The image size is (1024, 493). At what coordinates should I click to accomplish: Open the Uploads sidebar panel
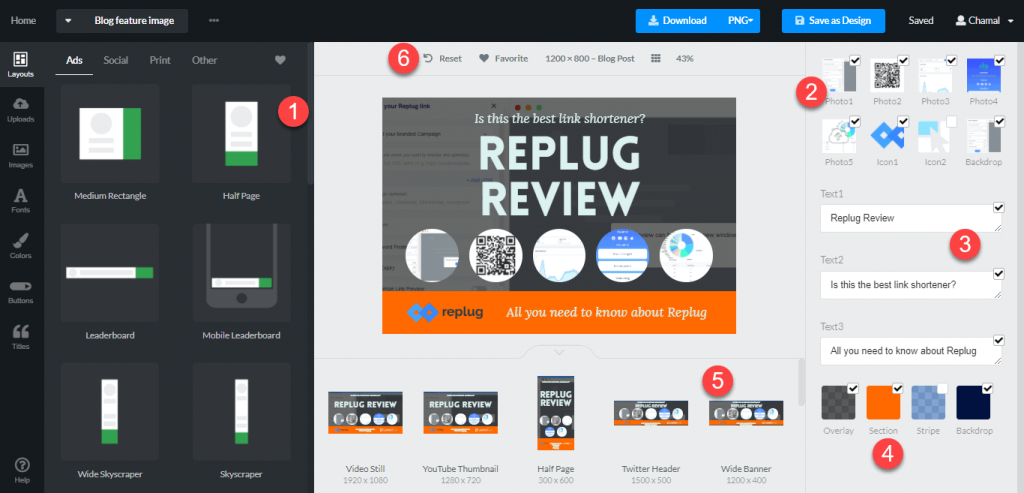tap(21, 110)
